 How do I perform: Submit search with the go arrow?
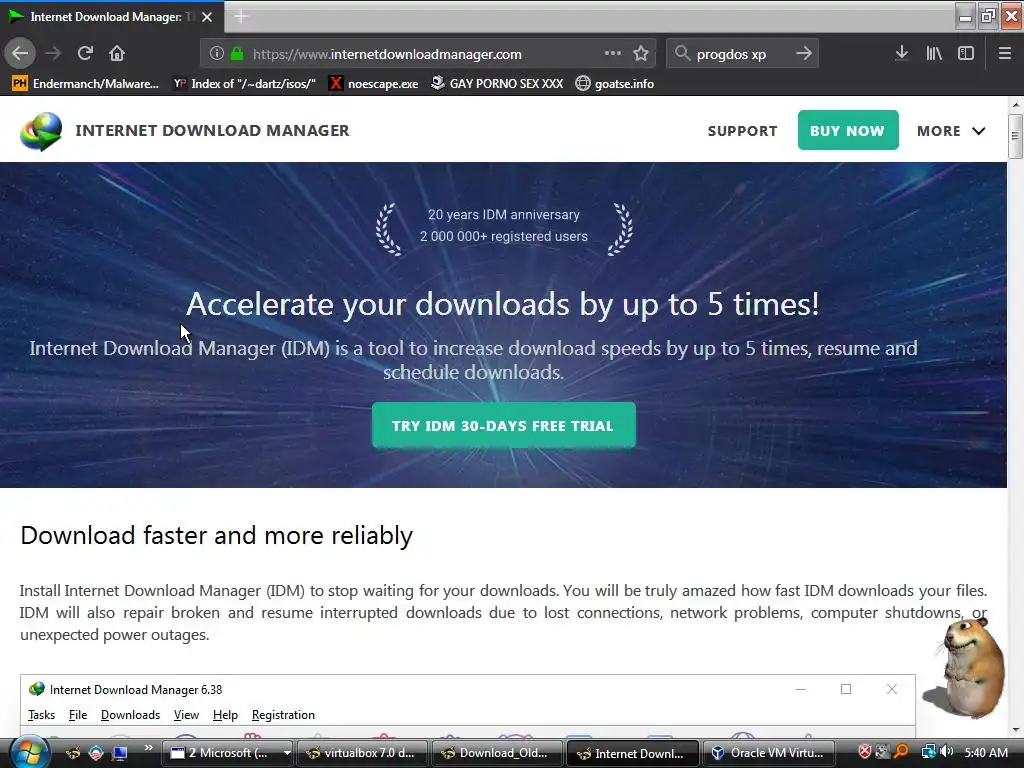coord(804,53)
